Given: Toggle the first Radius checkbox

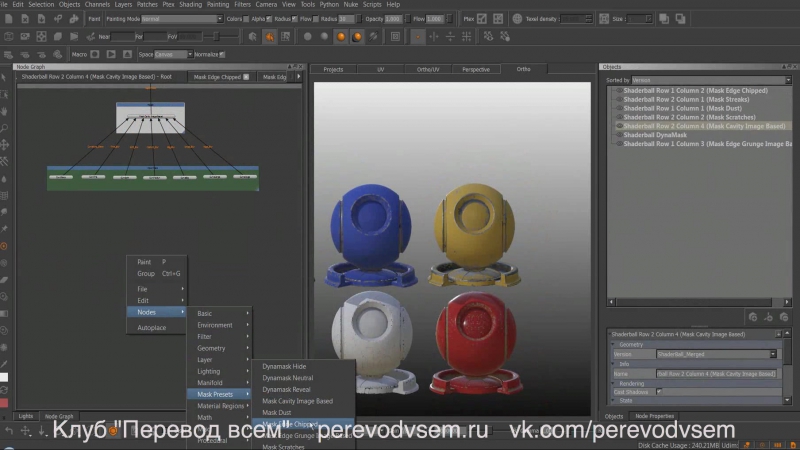Looking at the screenshot, I should tap(294, 19).
